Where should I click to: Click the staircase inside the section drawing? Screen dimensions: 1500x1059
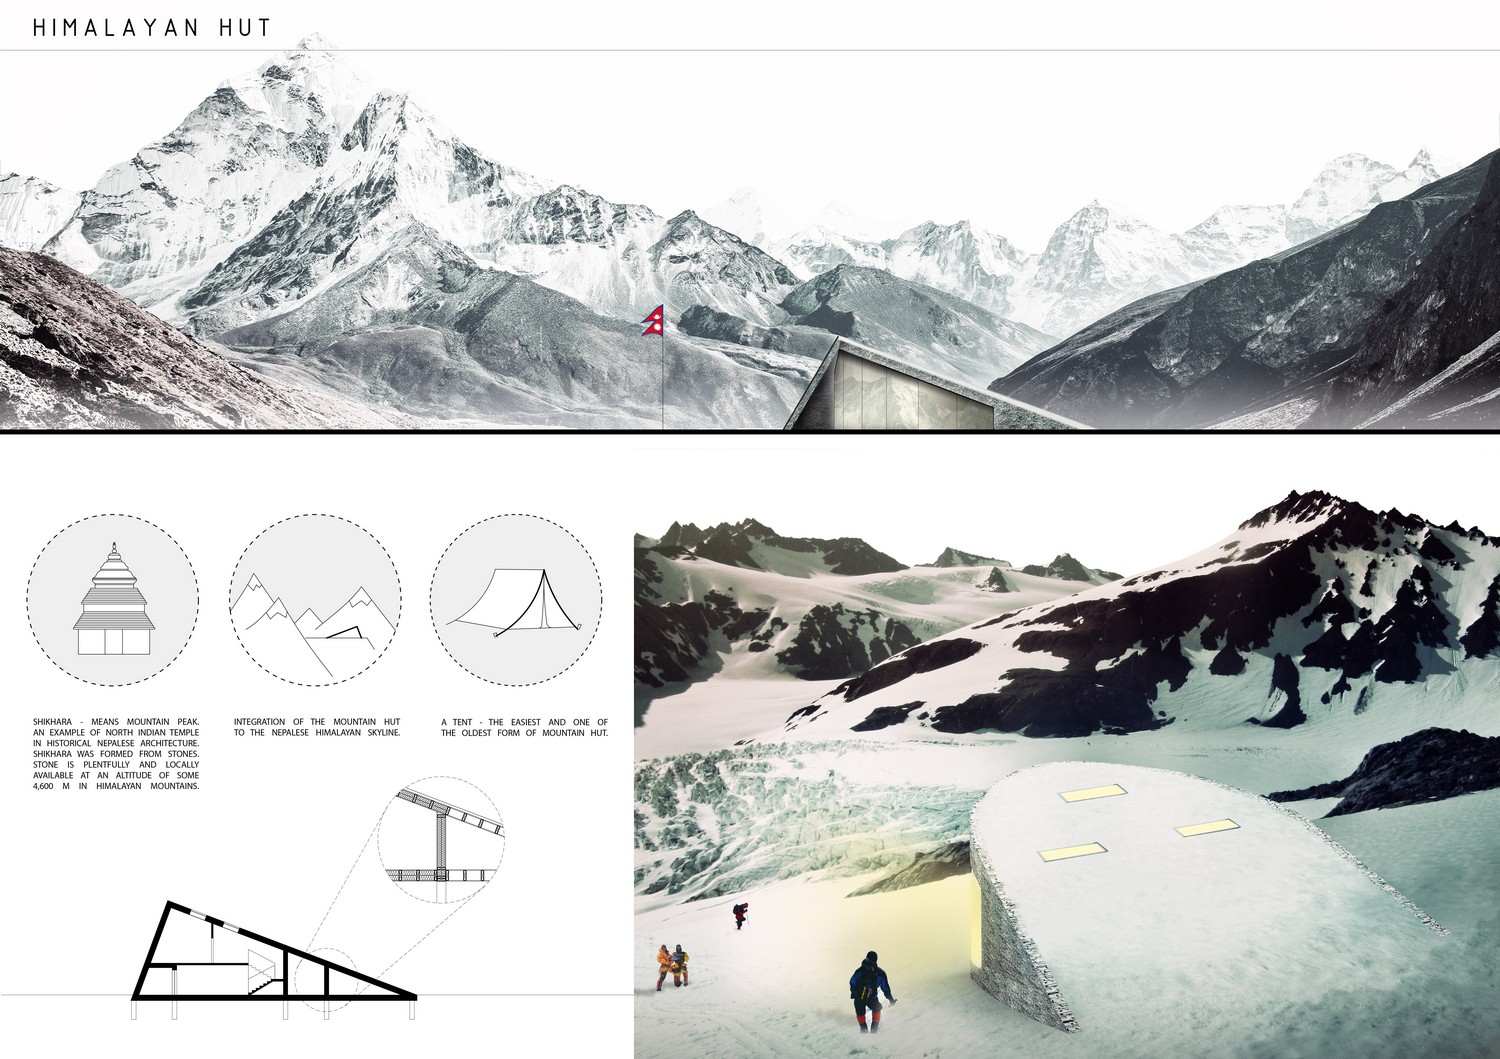click(x=263, y=969)
